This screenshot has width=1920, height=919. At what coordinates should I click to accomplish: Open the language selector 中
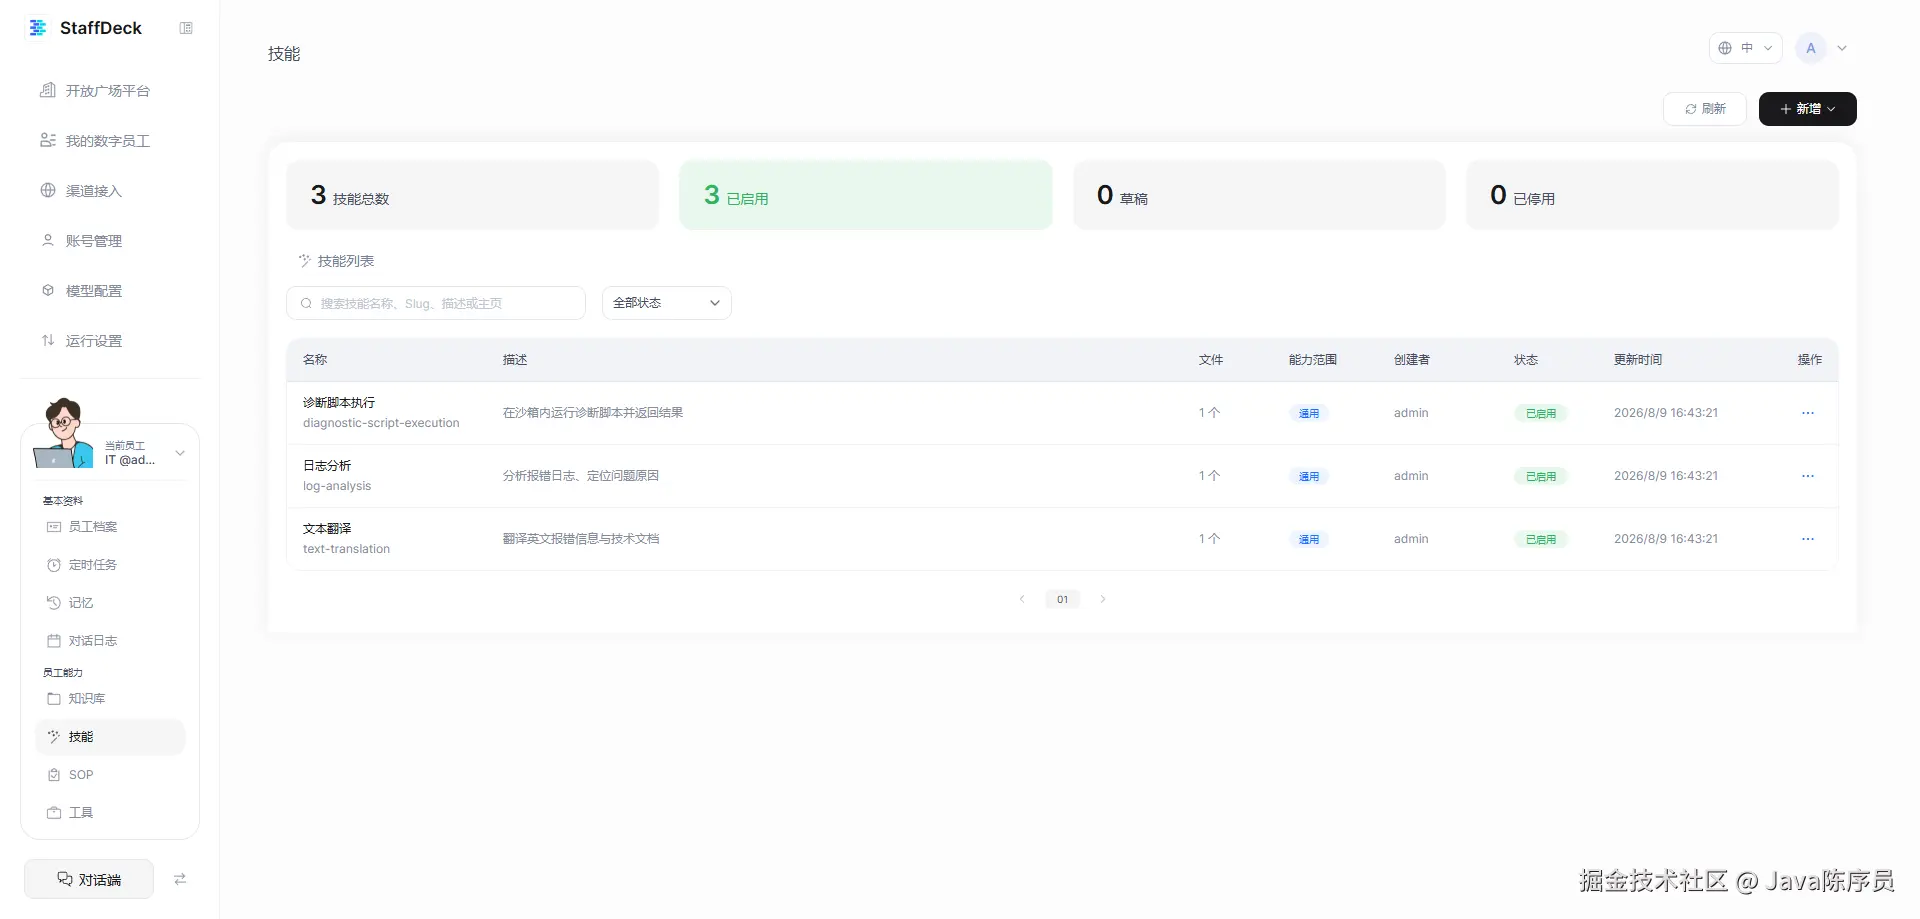point(1745,48)
